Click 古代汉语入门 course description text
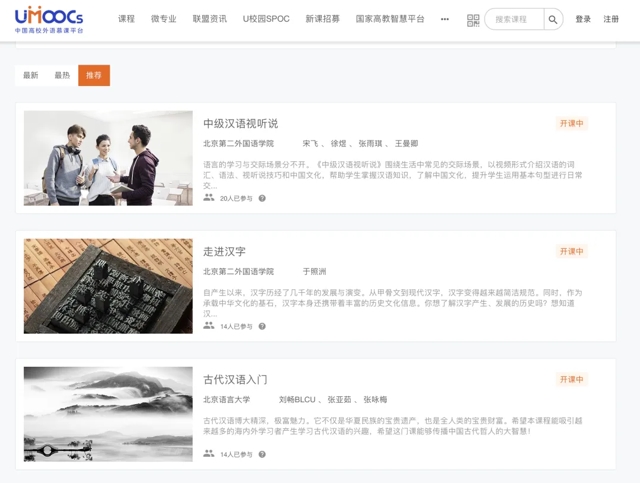 tap(393, 426)
